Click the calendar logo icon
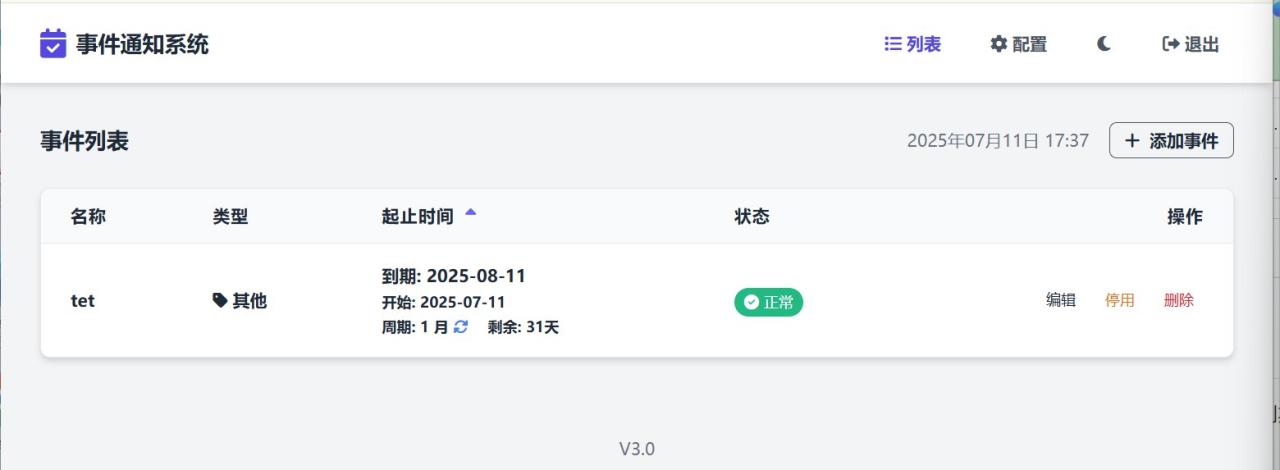 (53, 44)
